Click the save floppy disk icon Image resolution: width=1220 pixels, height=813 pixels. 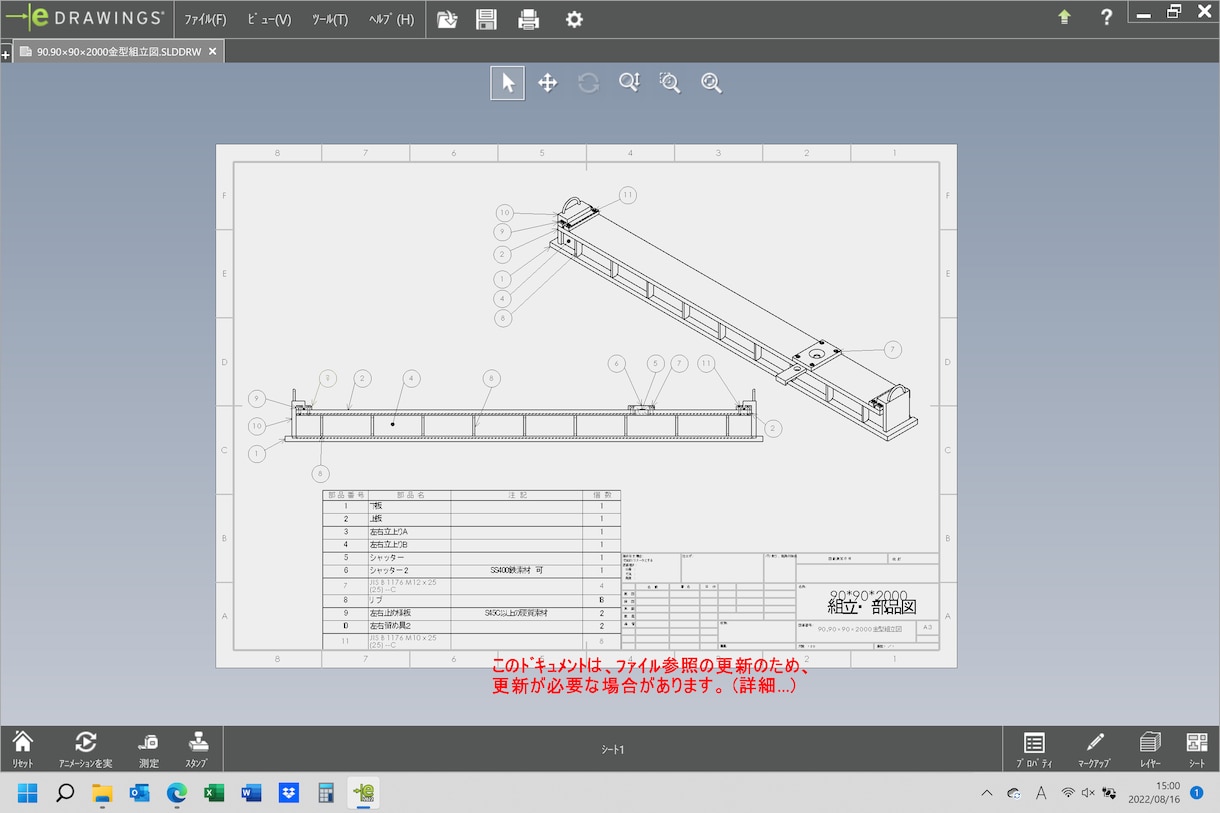coord(486,19)
